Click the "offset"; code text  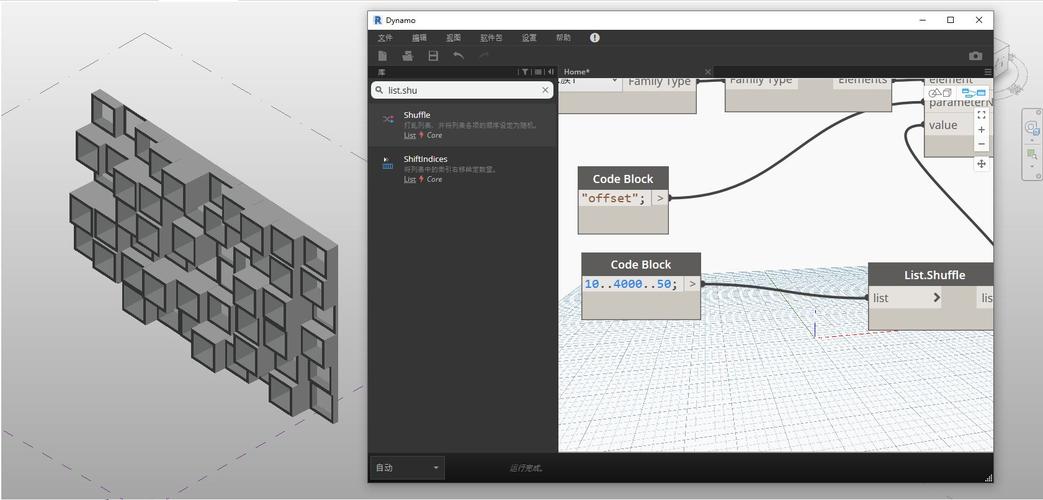(613, 198)
